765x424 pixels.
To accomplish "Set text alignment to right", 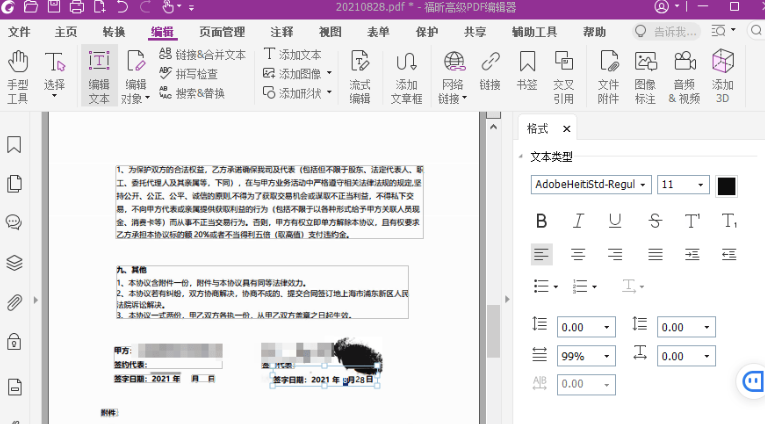I will click(615, 254).
